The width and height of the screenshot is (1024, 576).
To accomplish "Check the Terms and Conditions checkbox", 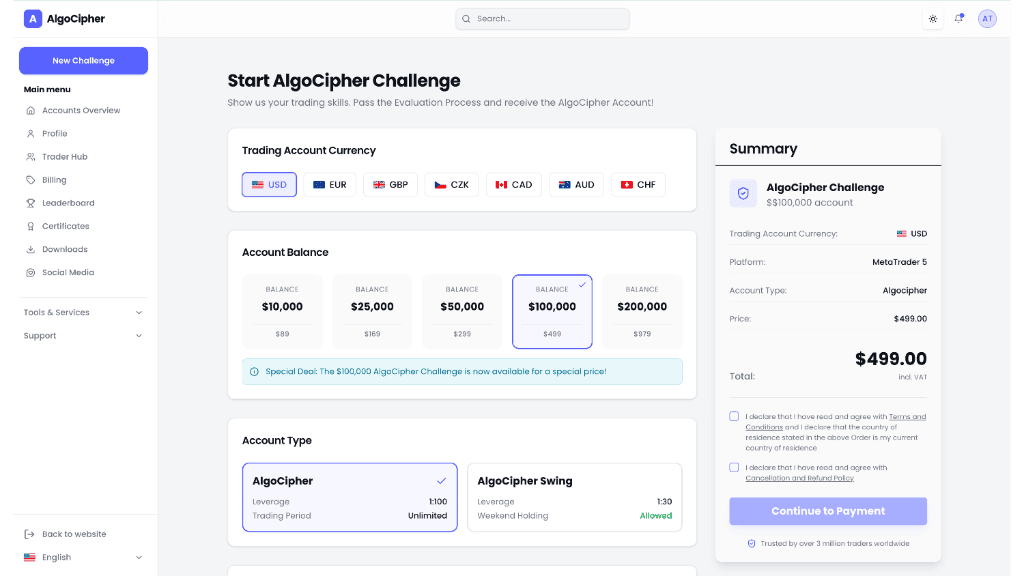I will point(734,416).
